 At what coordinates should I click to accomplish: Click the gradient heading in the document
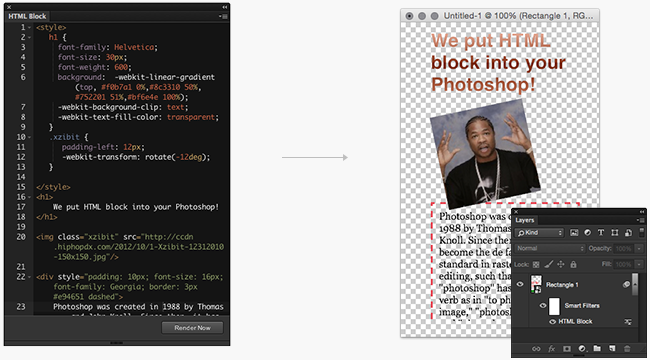tap(499, 63)
